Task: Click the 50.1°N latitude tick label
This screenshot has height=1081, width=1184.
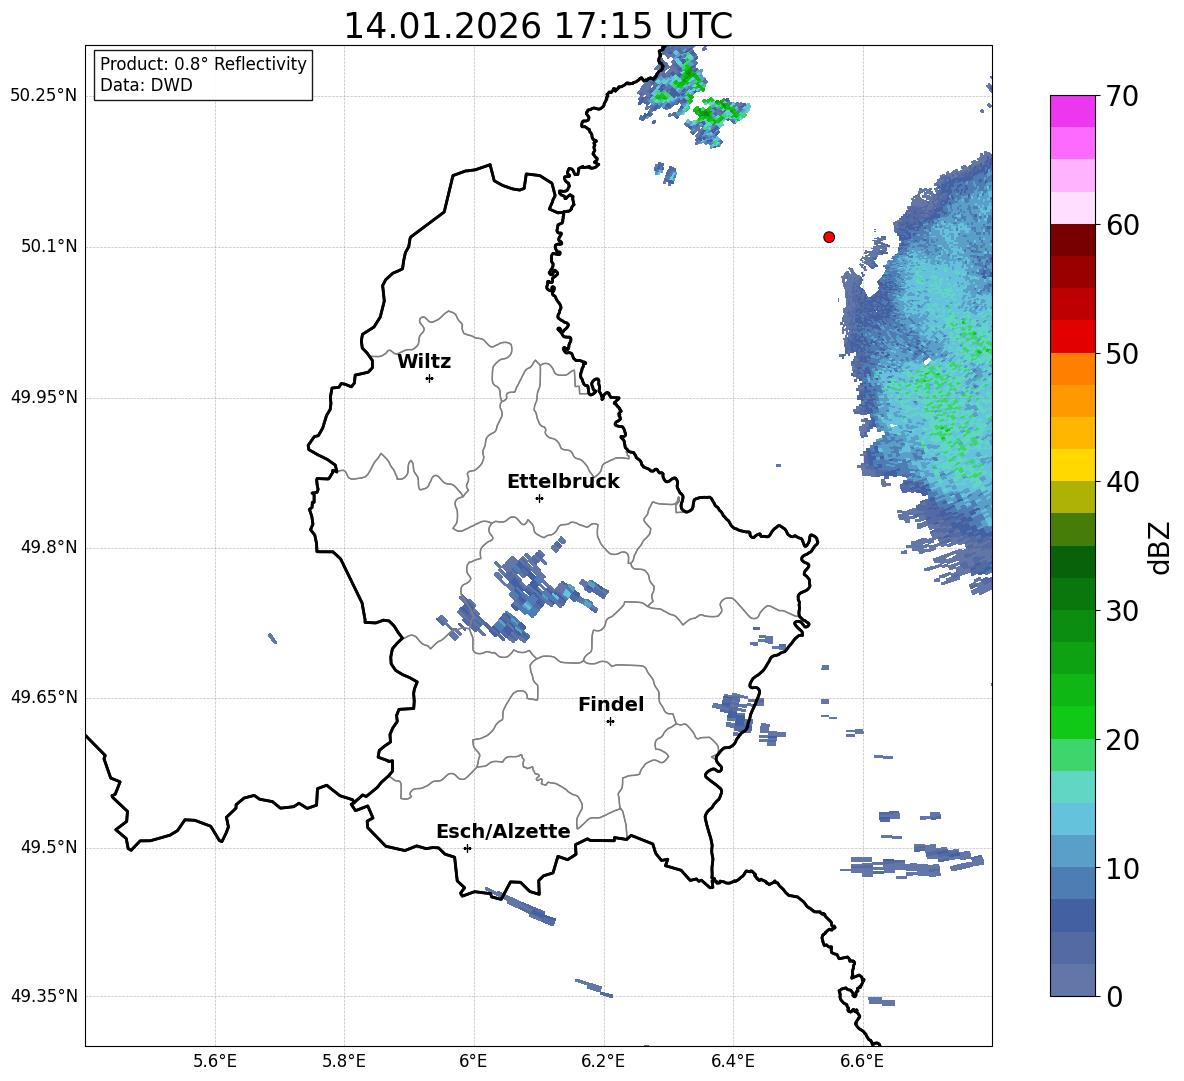Action: point(49,246)
